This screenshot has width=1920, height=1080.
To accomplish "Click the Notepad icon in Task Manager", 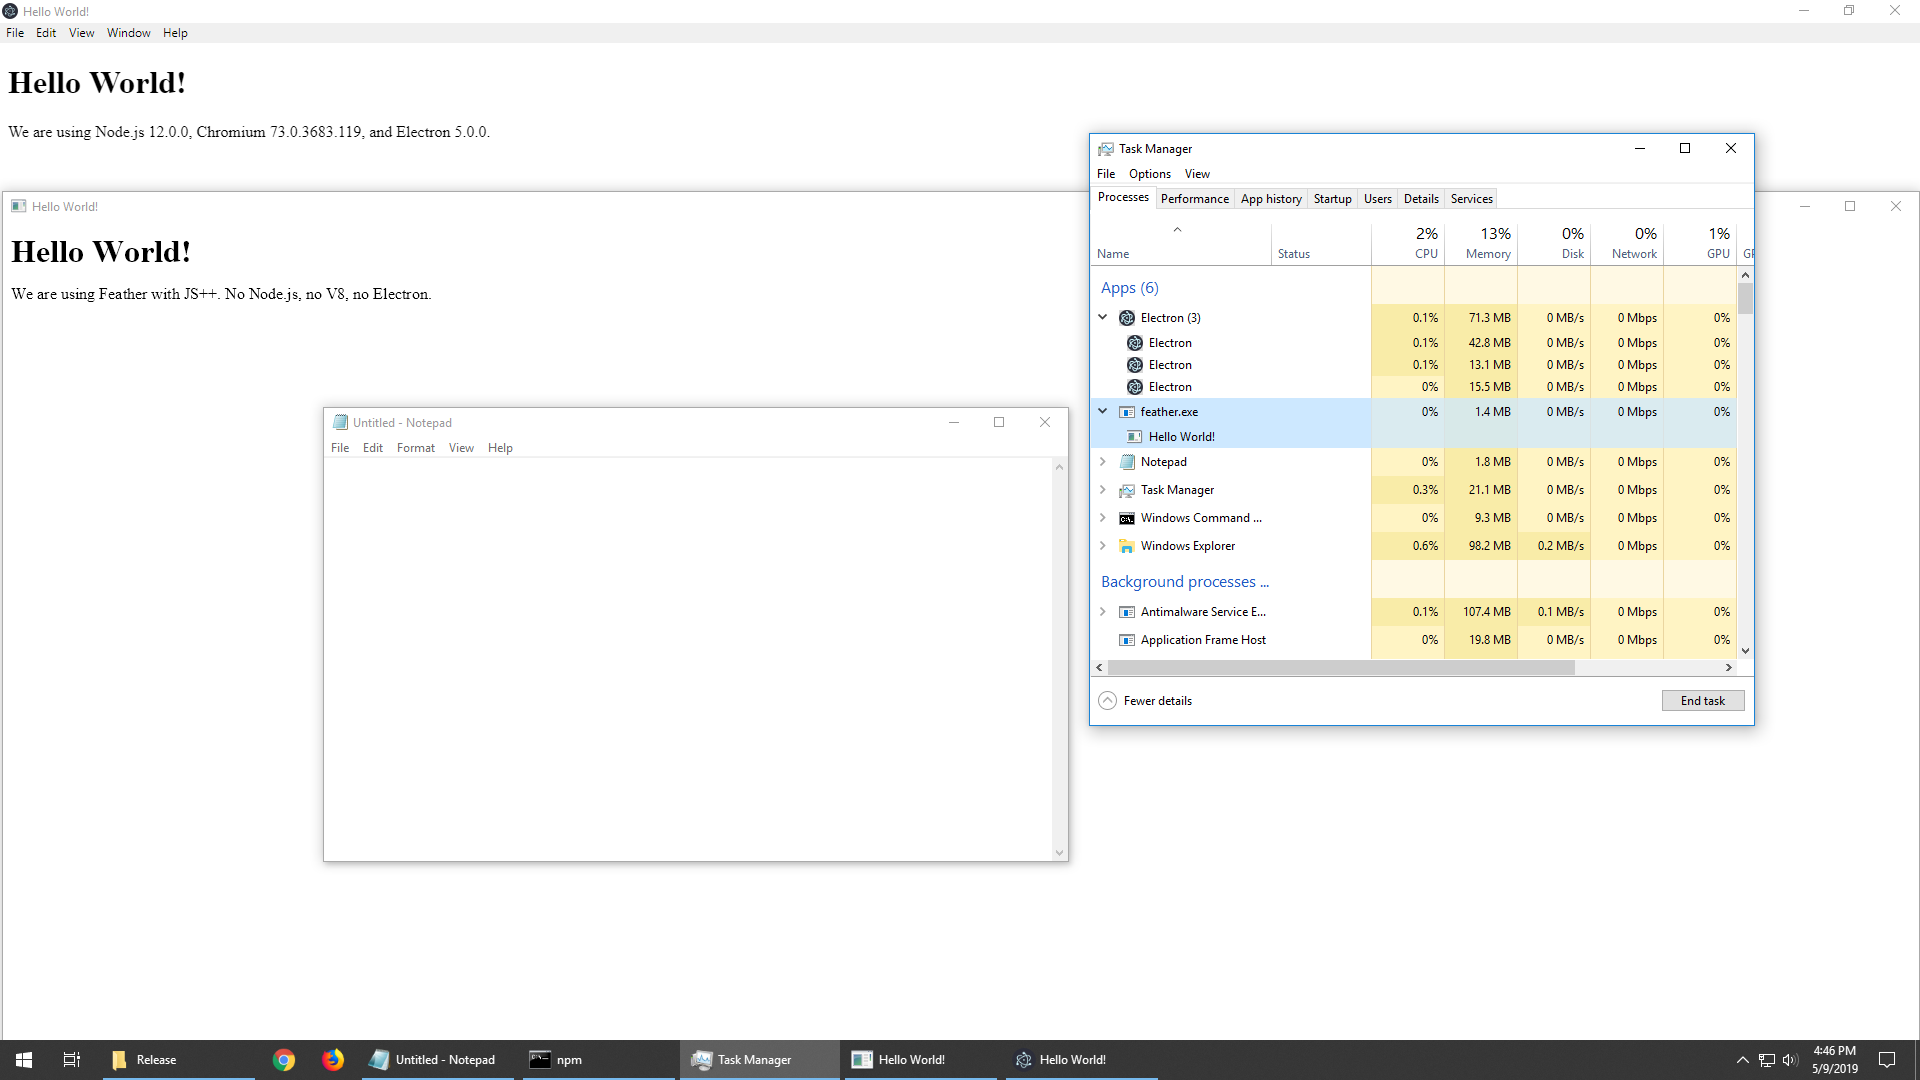I will (1127, 462).
